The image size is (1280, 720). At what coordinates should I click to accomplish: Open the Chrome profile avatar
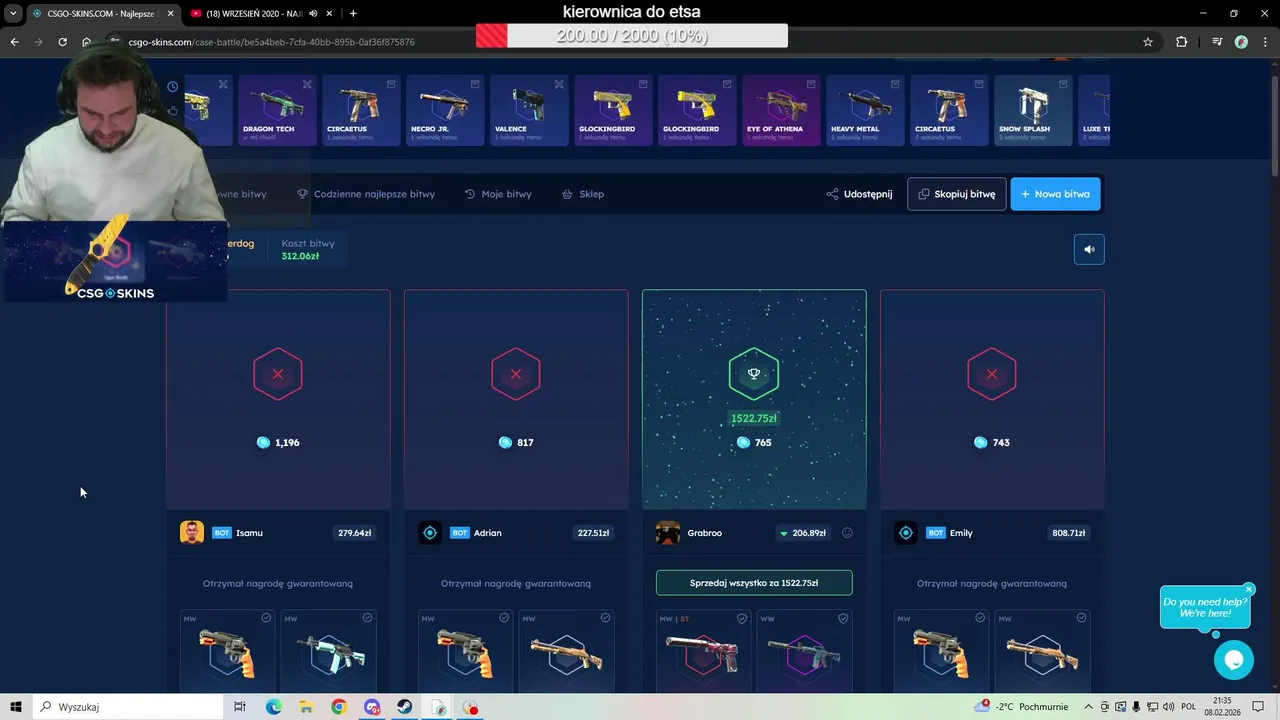pyautogui.click(x=1241, y=42)
